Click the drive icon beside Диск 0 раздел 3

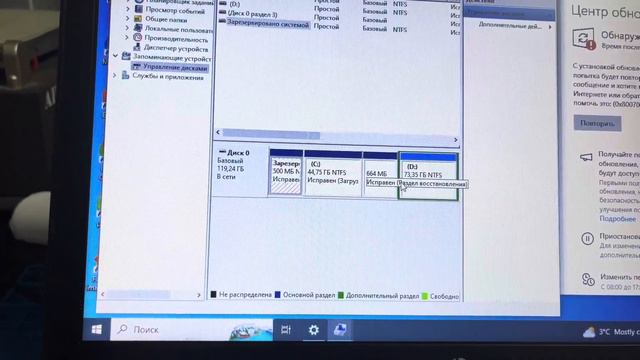click(x=222, y=13)
